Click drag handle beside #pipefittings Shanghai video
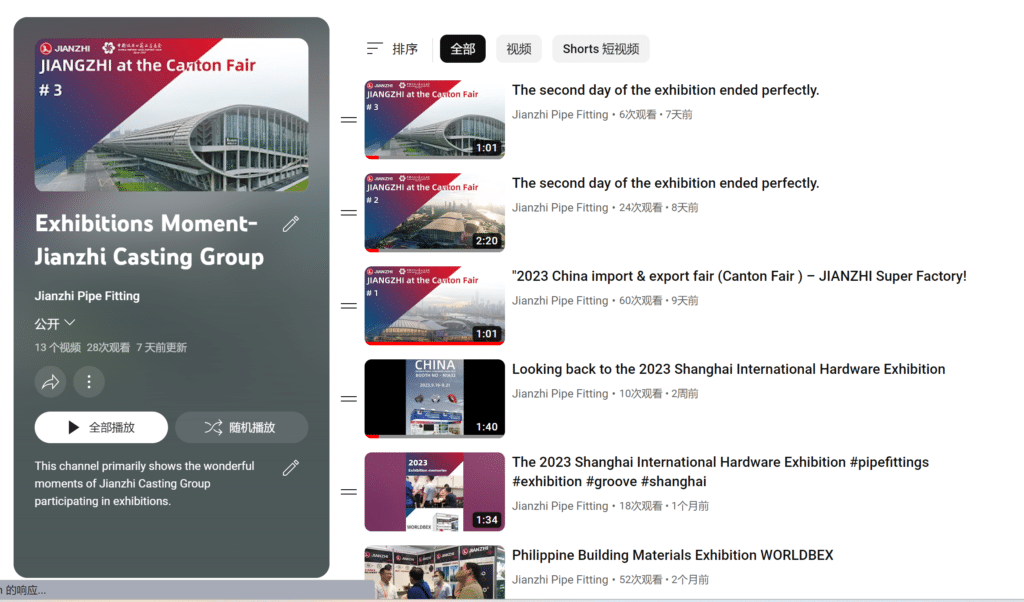The width and height of the screenshot is (1024, 602). click(x=349, y=492)
